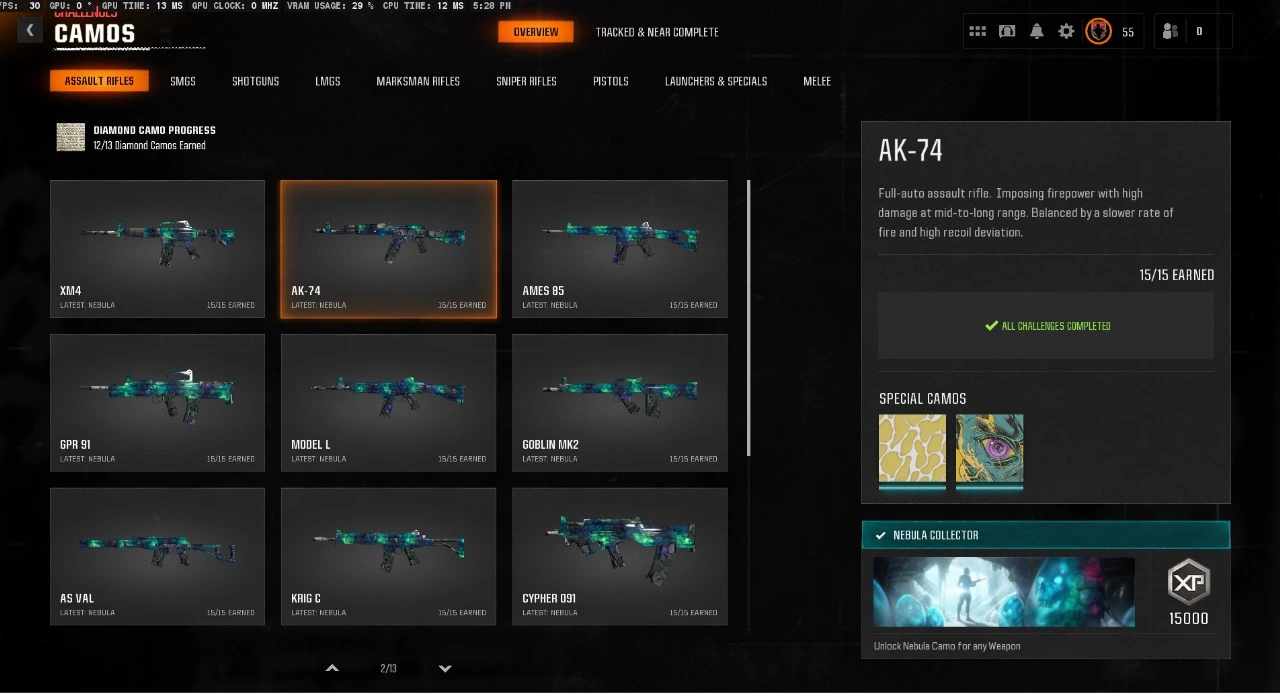This screenshot has height=693, width=1280.
Task: Select the purple-eye special camo
Action: [x=989, y=449]
